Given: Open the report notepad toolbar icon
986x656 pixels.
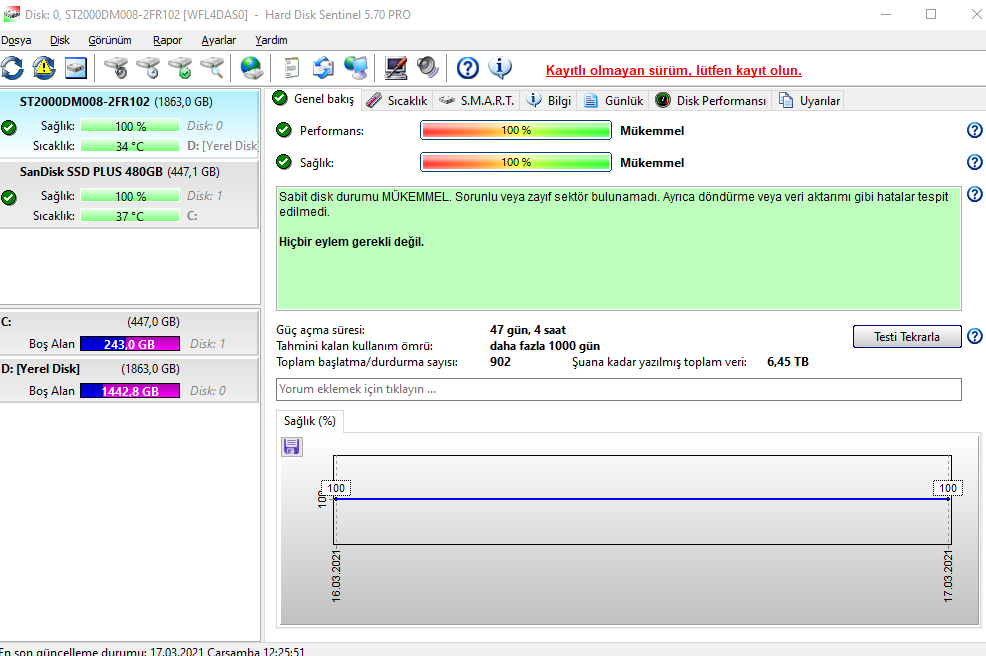Looking at the screenshot, I should 292,68.
